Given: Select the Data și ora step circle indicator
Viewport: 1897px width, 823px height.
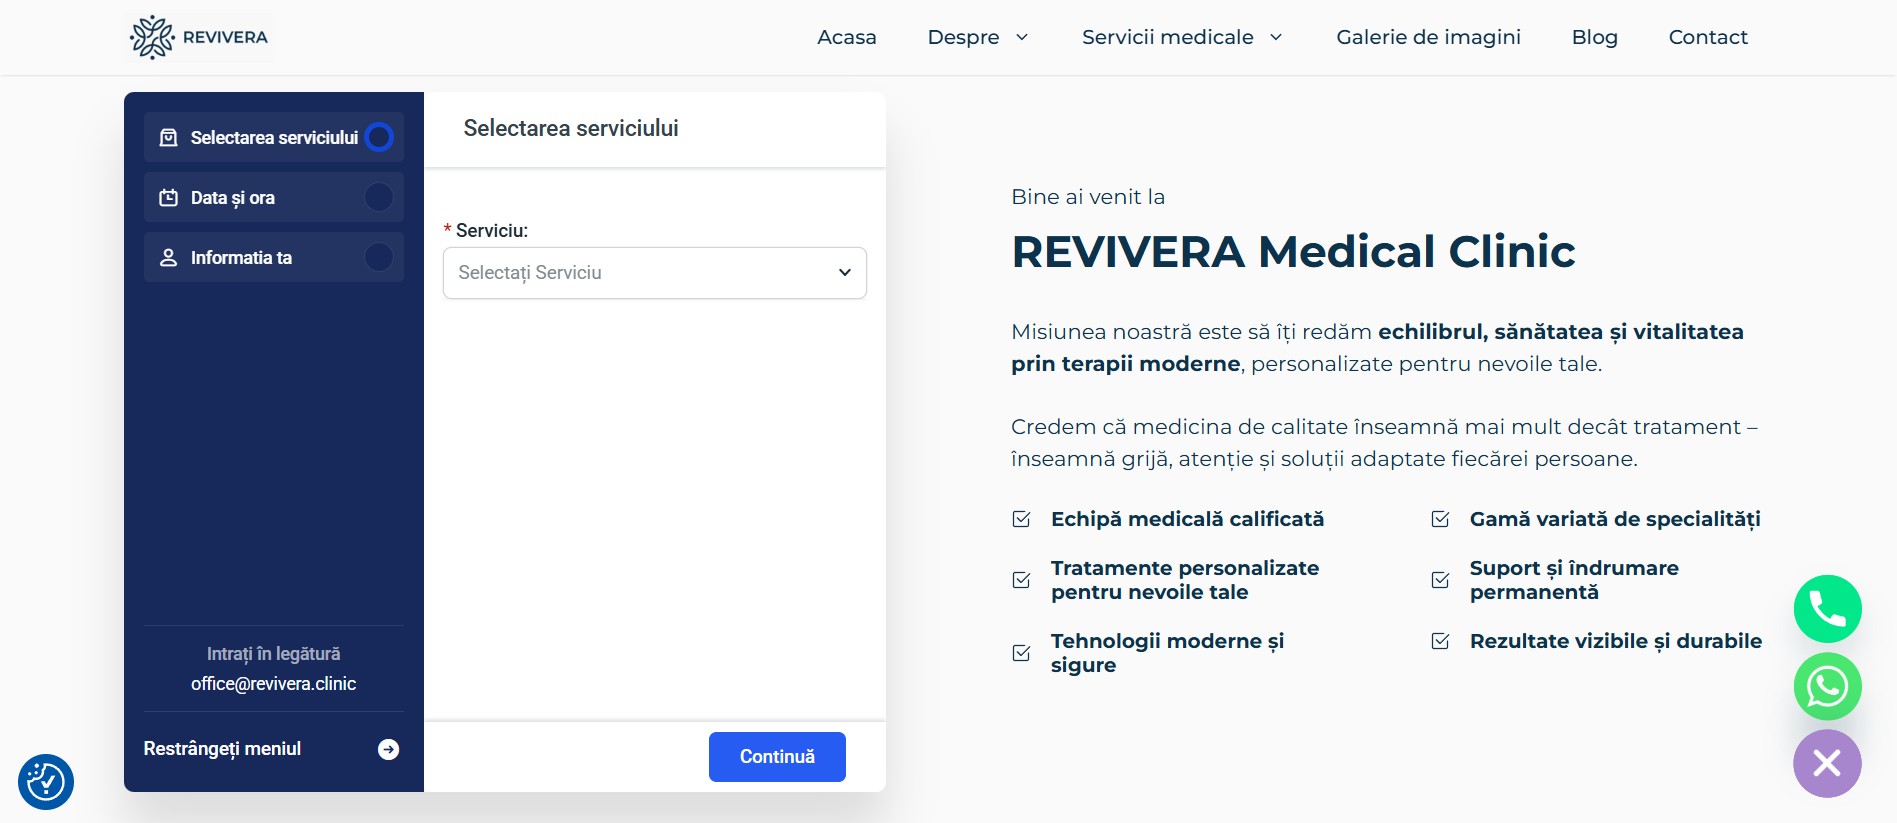Looking at the screenshot, I should pos(379,197).
